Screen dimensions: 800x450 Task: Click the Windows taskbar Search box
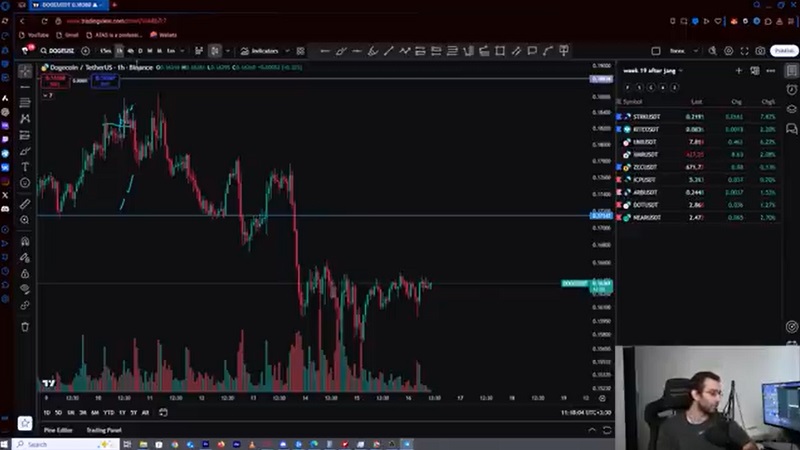coord(40,444)
